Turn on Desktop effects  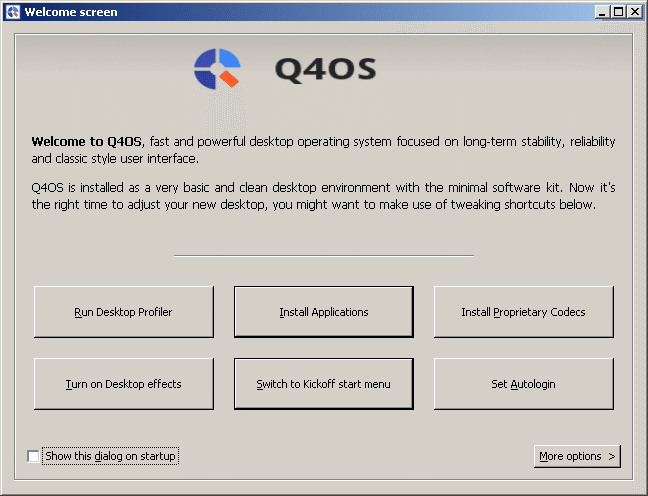(x=124, y=384)
